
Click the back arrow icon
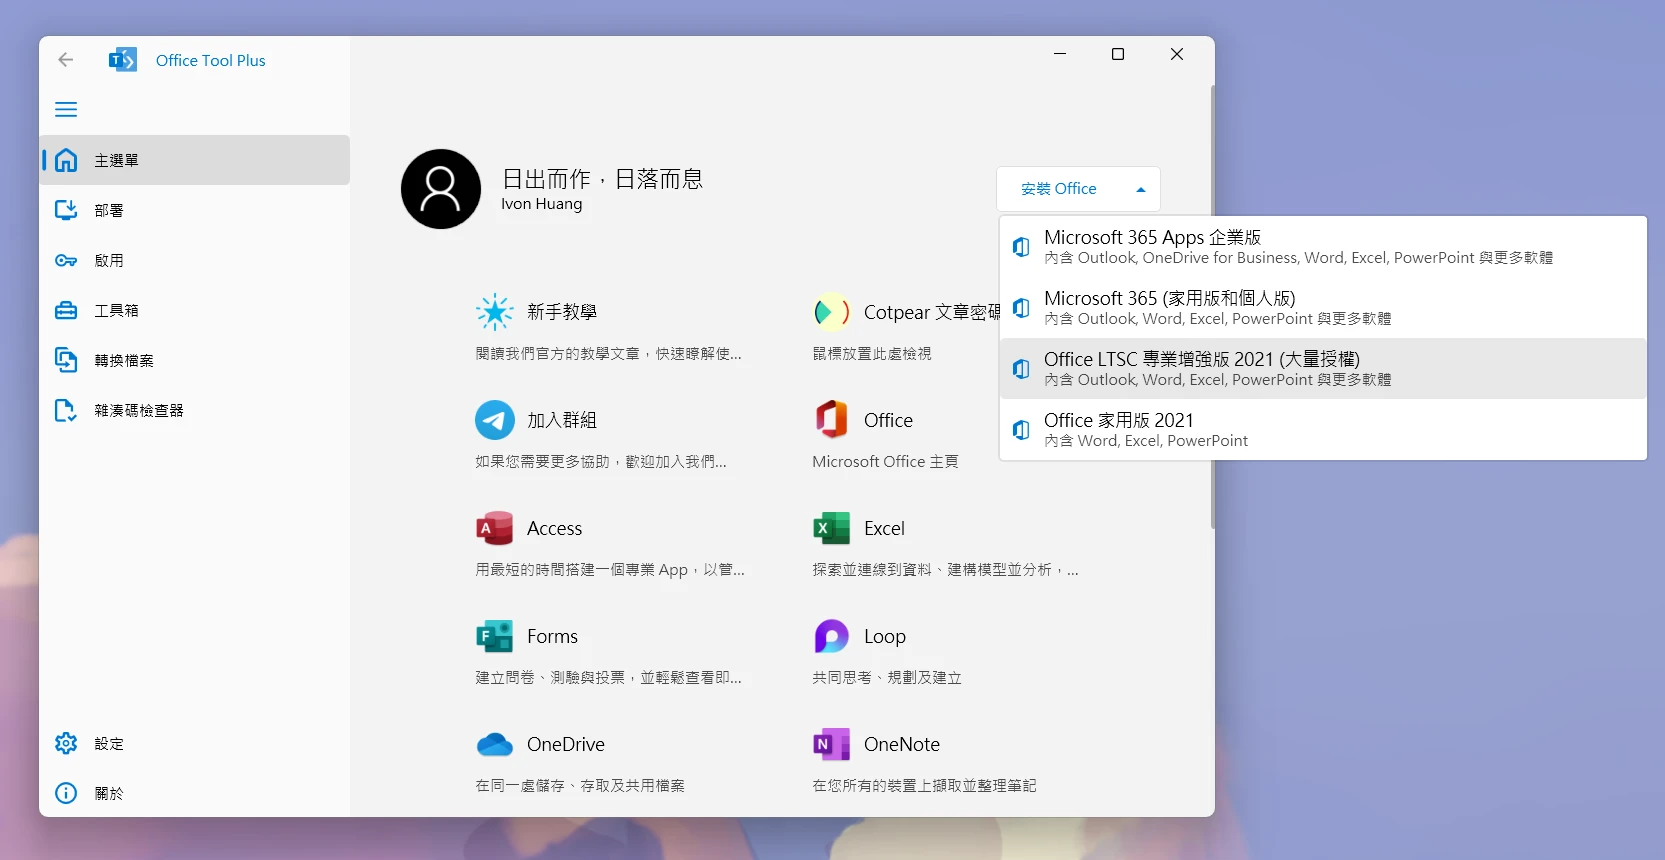click(66, 60)
